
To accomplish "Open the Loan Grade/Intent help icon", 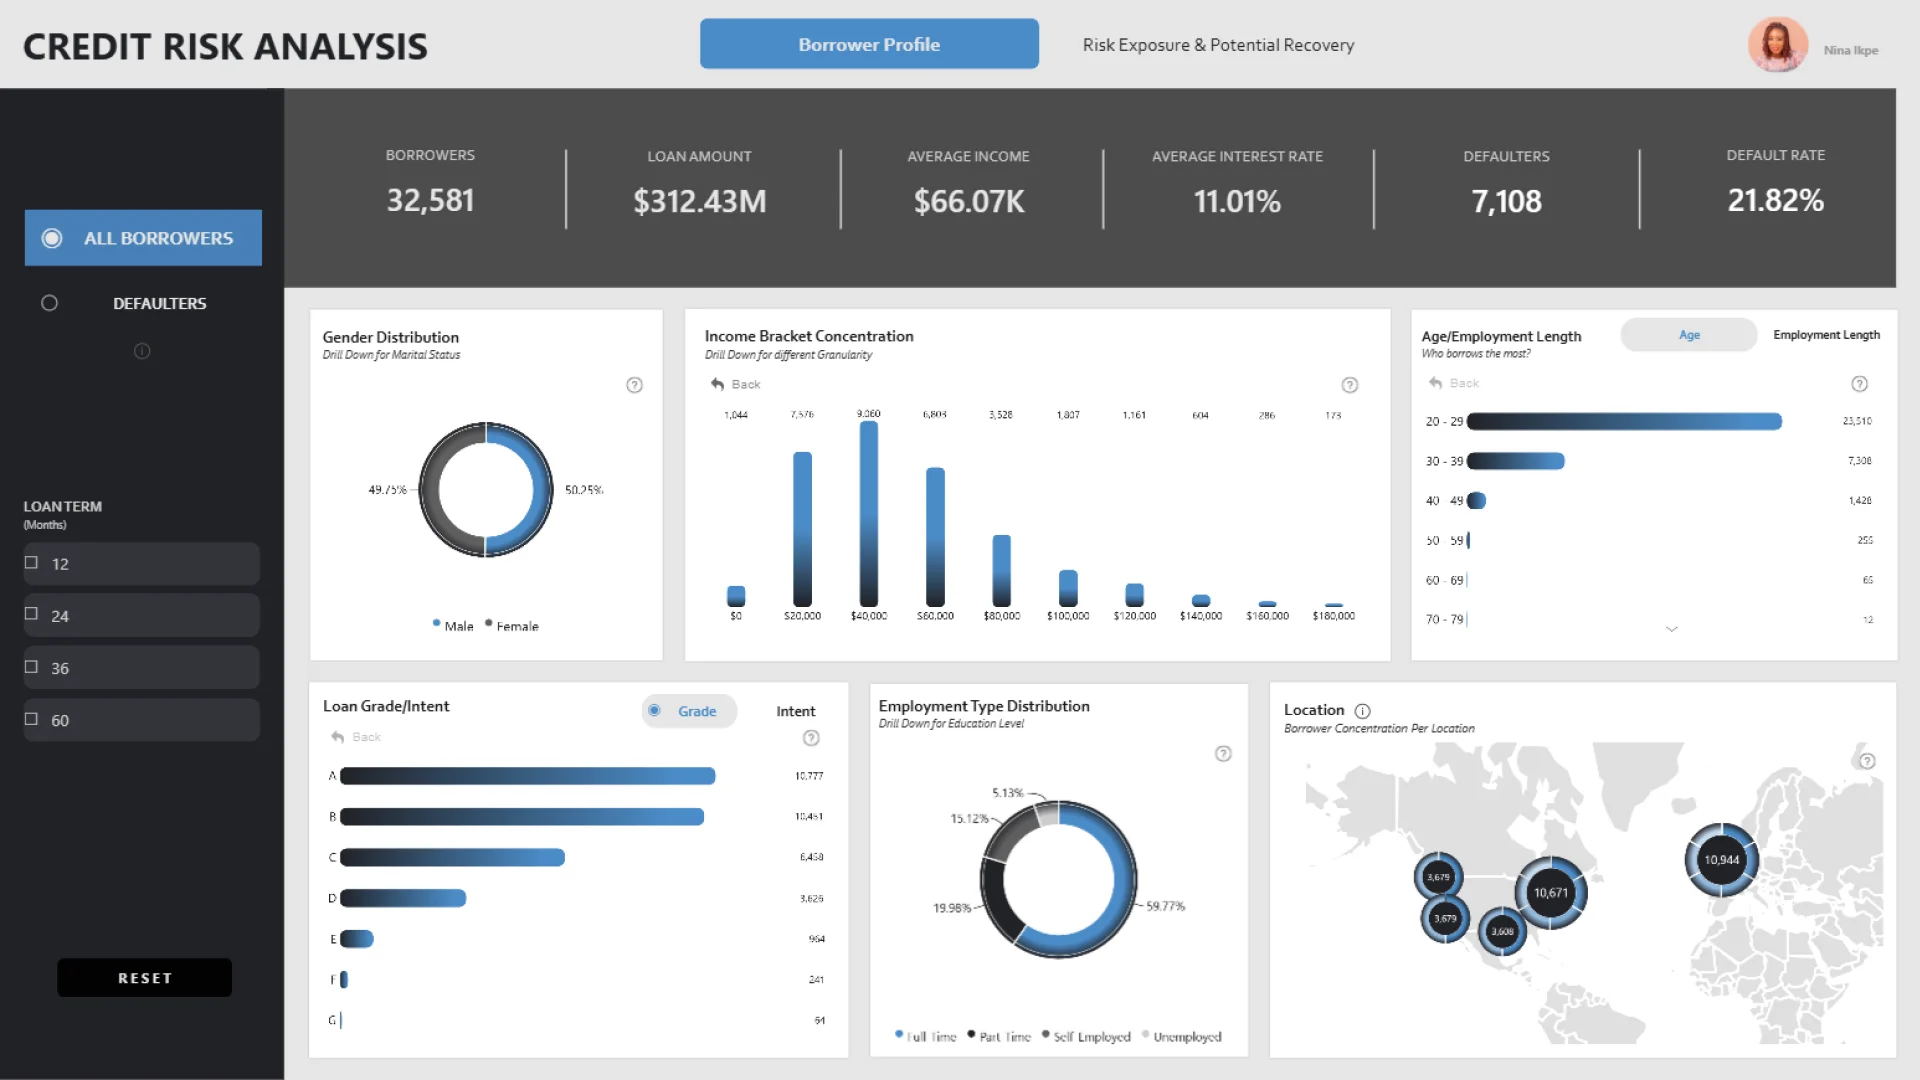I will pos(811,738).
